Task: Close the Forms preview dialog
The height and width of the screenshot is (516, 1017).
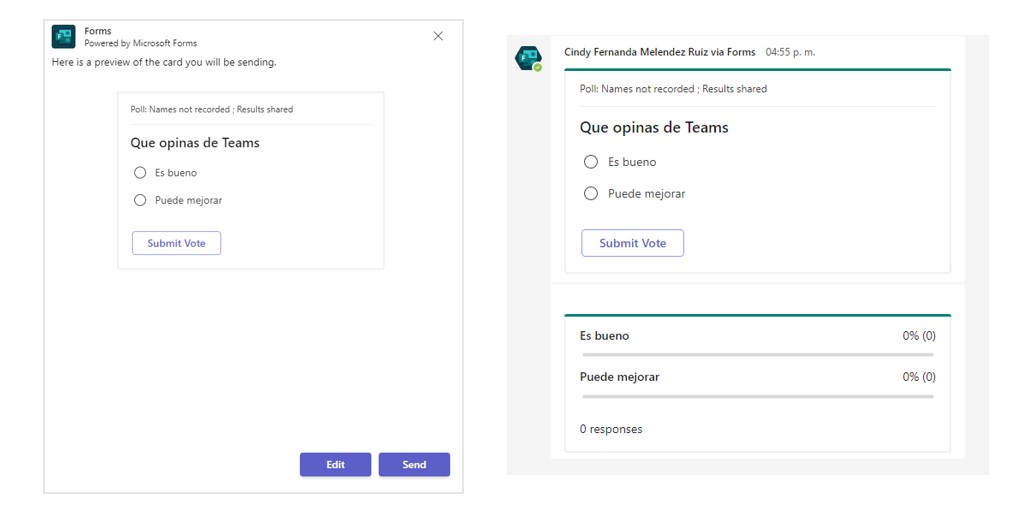Action: 438,36
